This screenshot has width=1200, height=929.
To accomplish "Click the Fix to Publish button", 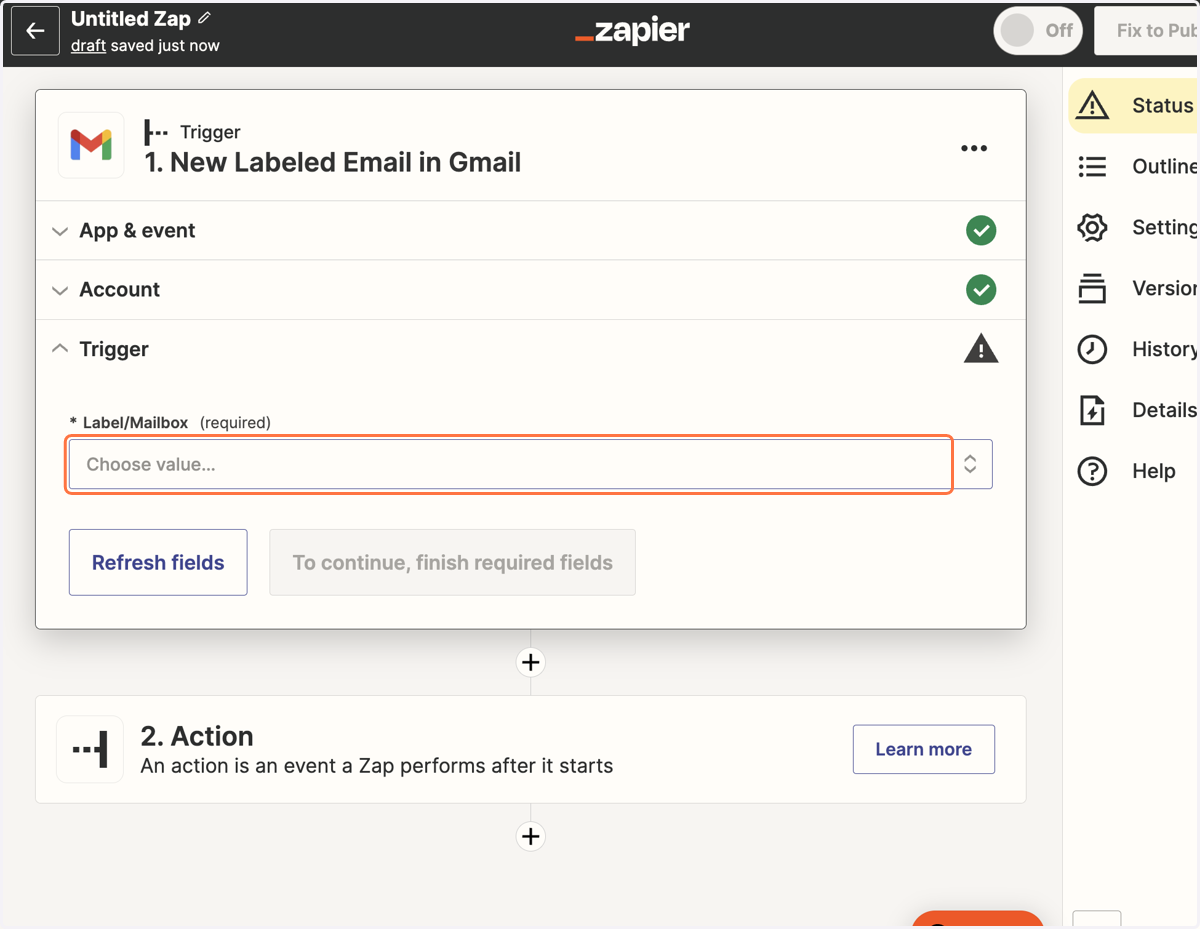I will pos(1148,31).
